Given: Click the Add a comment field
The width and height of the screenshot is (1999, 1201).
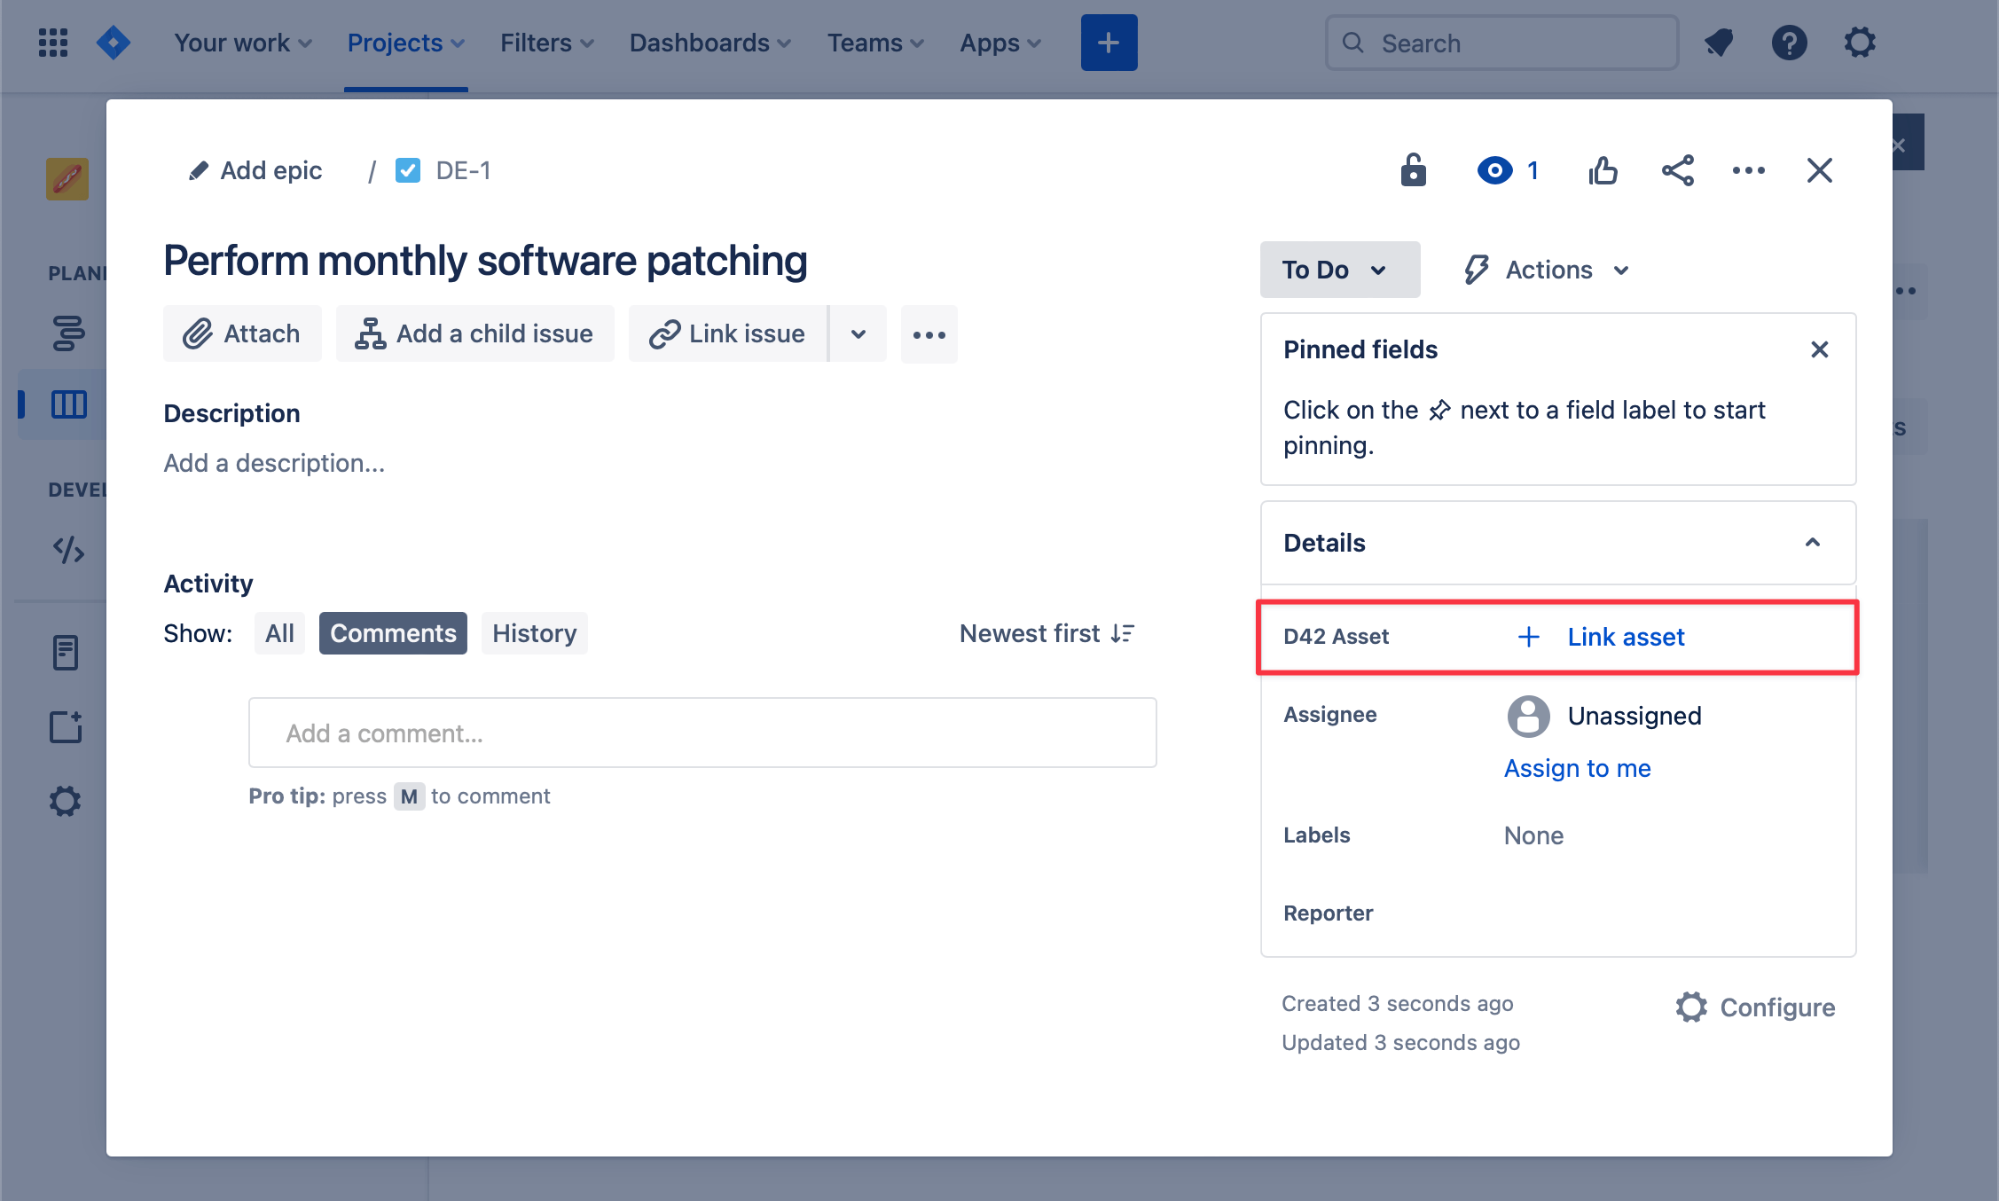Looking at the screenshot, I should pos(702,733).
